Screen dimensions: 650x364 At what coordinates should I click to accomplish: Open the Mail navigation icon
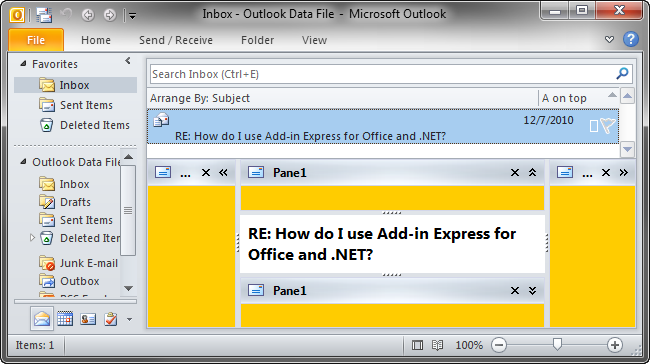pos(42,319)
